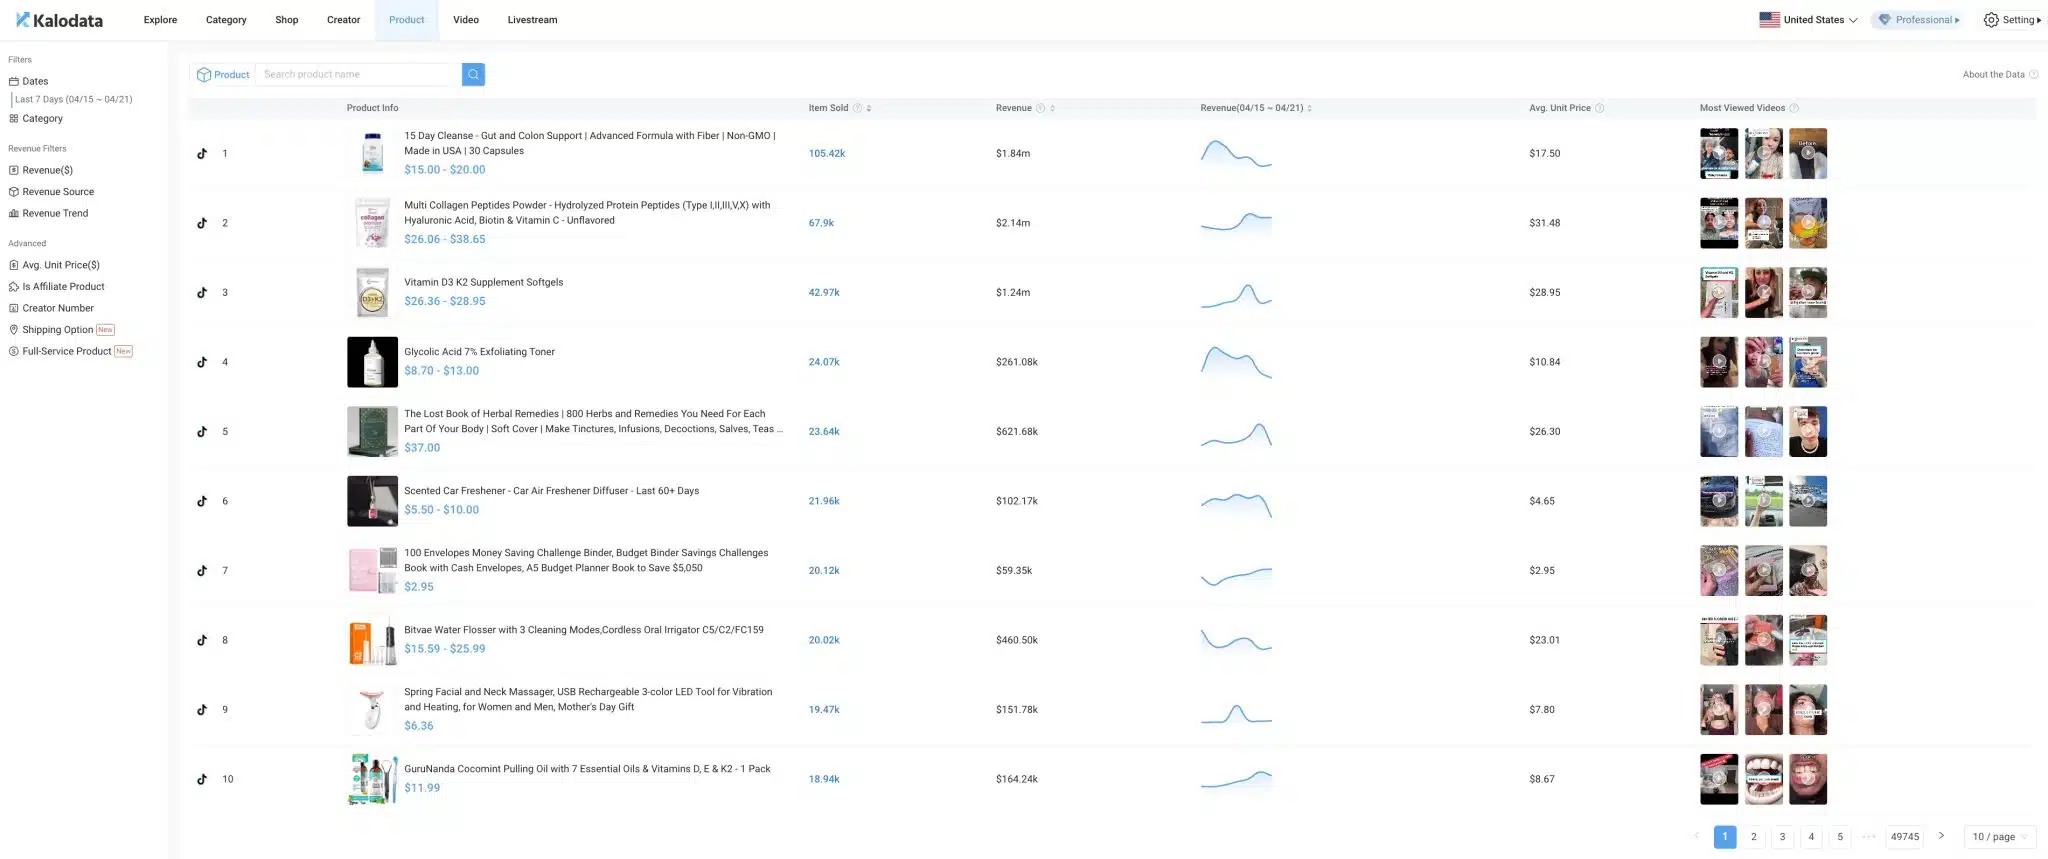Expand the Setting menu
Image resolution: width=2048 pixels, height=859 pixels.
pyautogui.click(x=2012, y=20)
